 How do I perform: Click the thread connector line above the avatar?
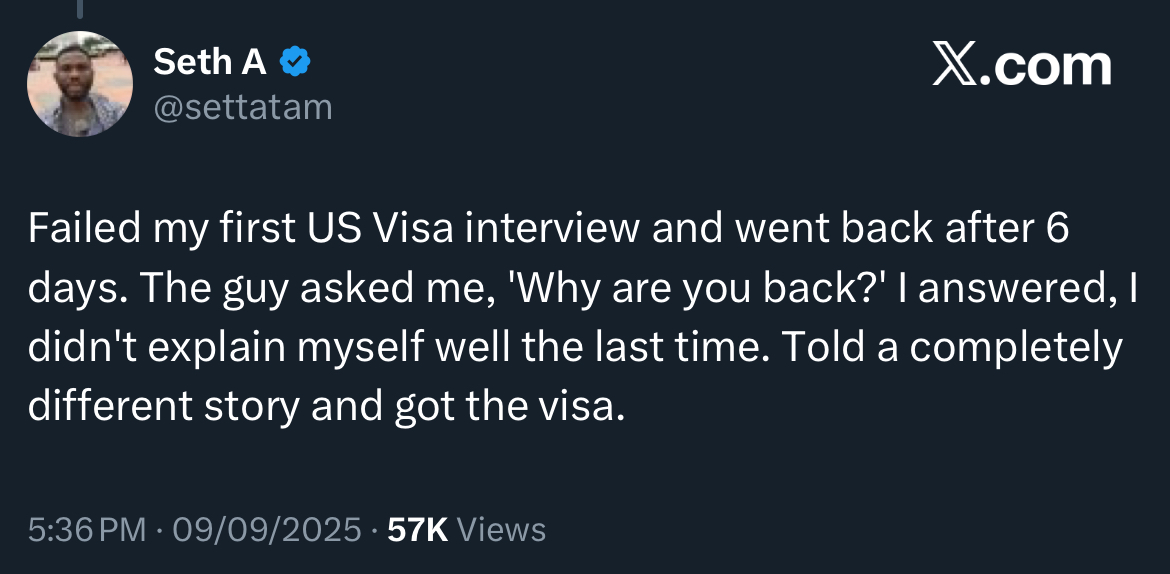tap(80, 8)
